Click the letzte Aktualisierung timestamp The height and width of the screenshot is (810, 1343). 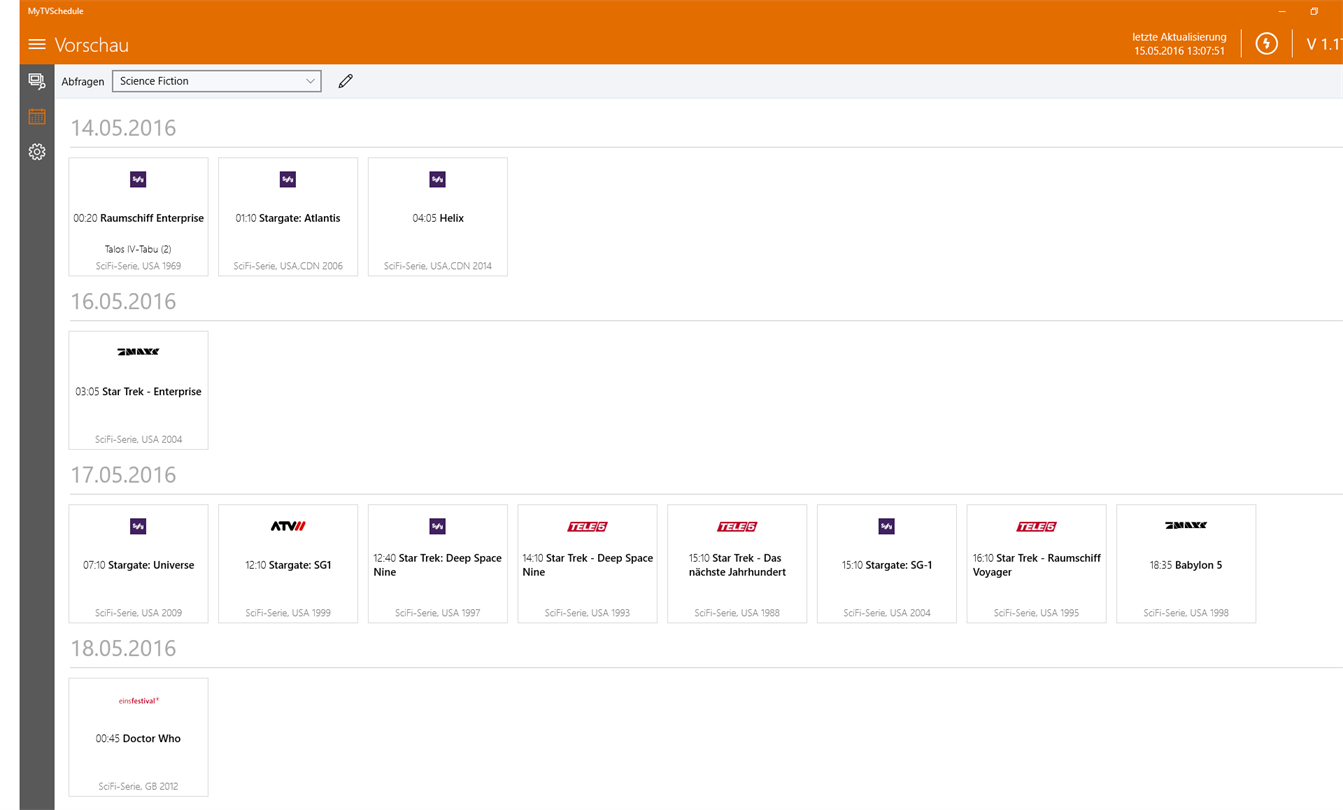click(1179, 44)
